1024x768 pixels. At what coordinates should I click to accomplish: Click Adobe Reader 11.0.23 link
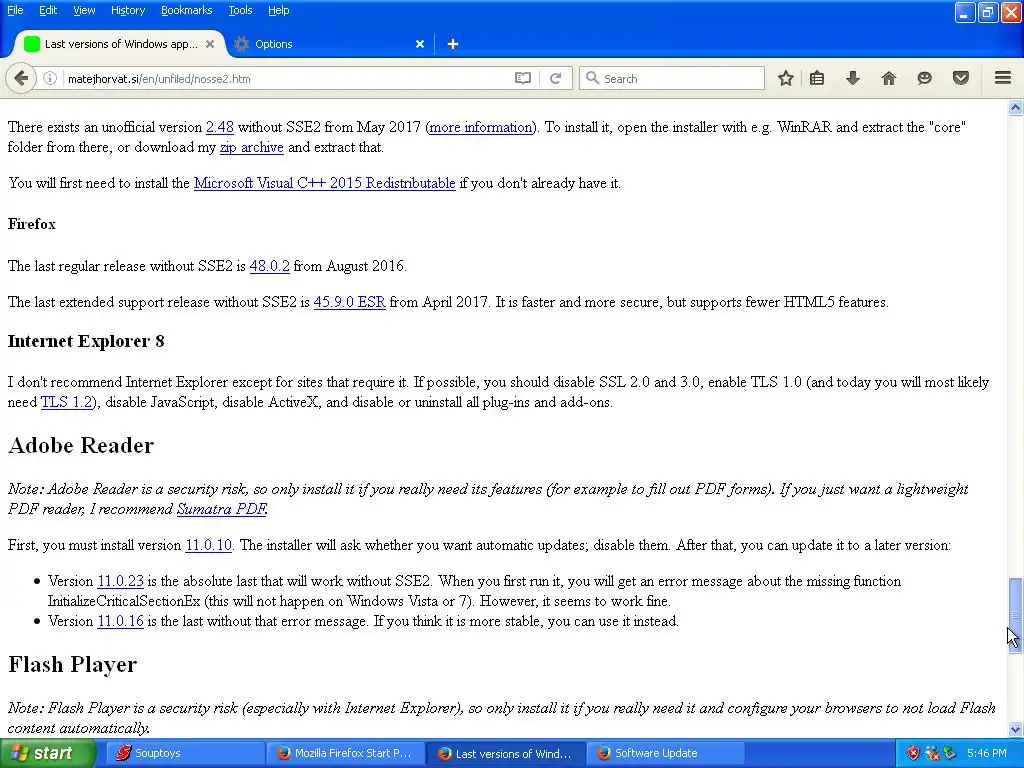click(x=120, y=581)
